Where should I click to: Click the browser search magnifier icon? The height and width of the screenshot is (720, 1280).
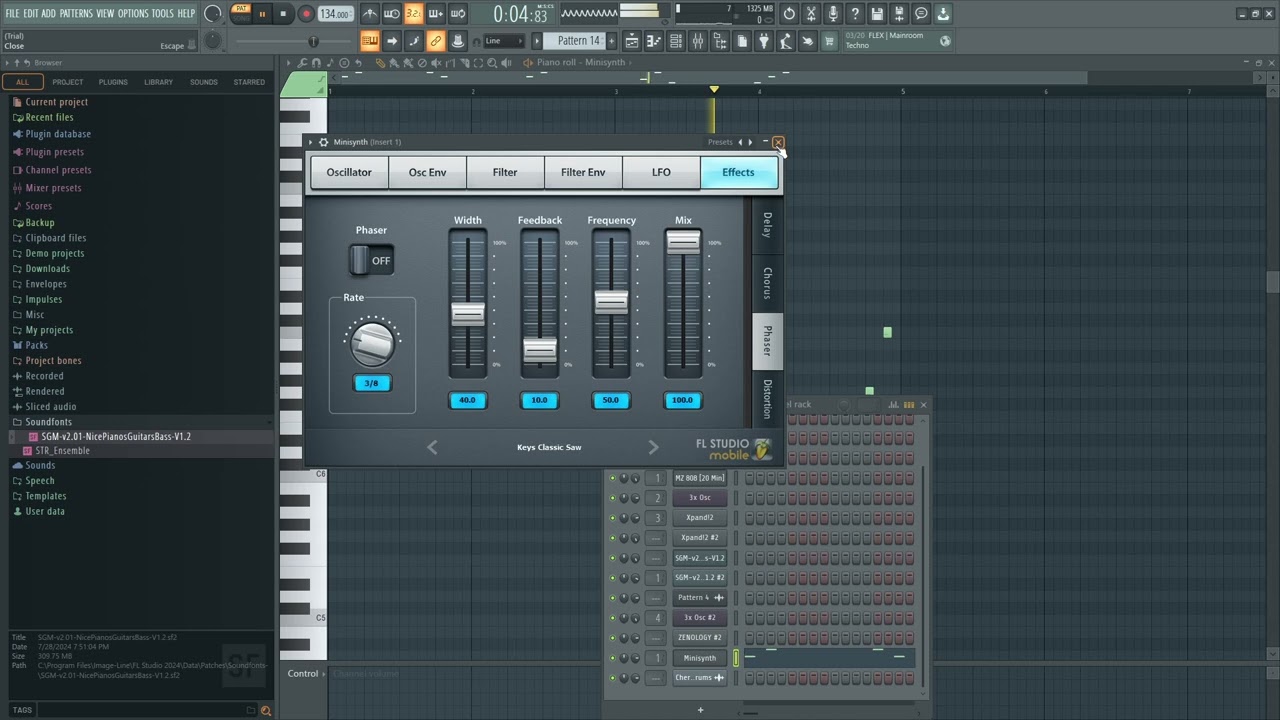pos(266,710)
